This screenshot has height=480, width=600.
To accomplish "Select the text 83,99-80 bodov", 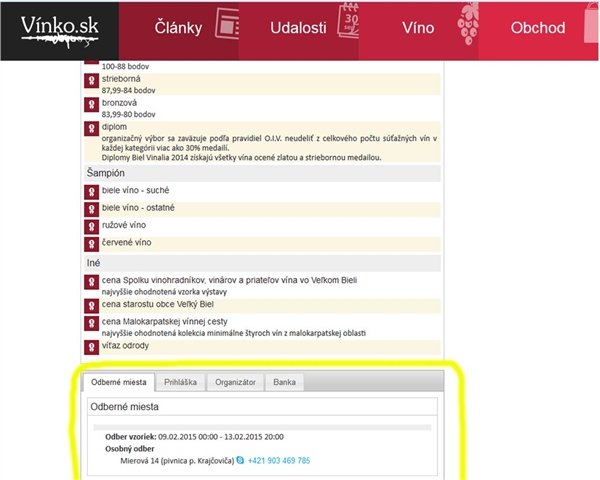I will point(129,114).
